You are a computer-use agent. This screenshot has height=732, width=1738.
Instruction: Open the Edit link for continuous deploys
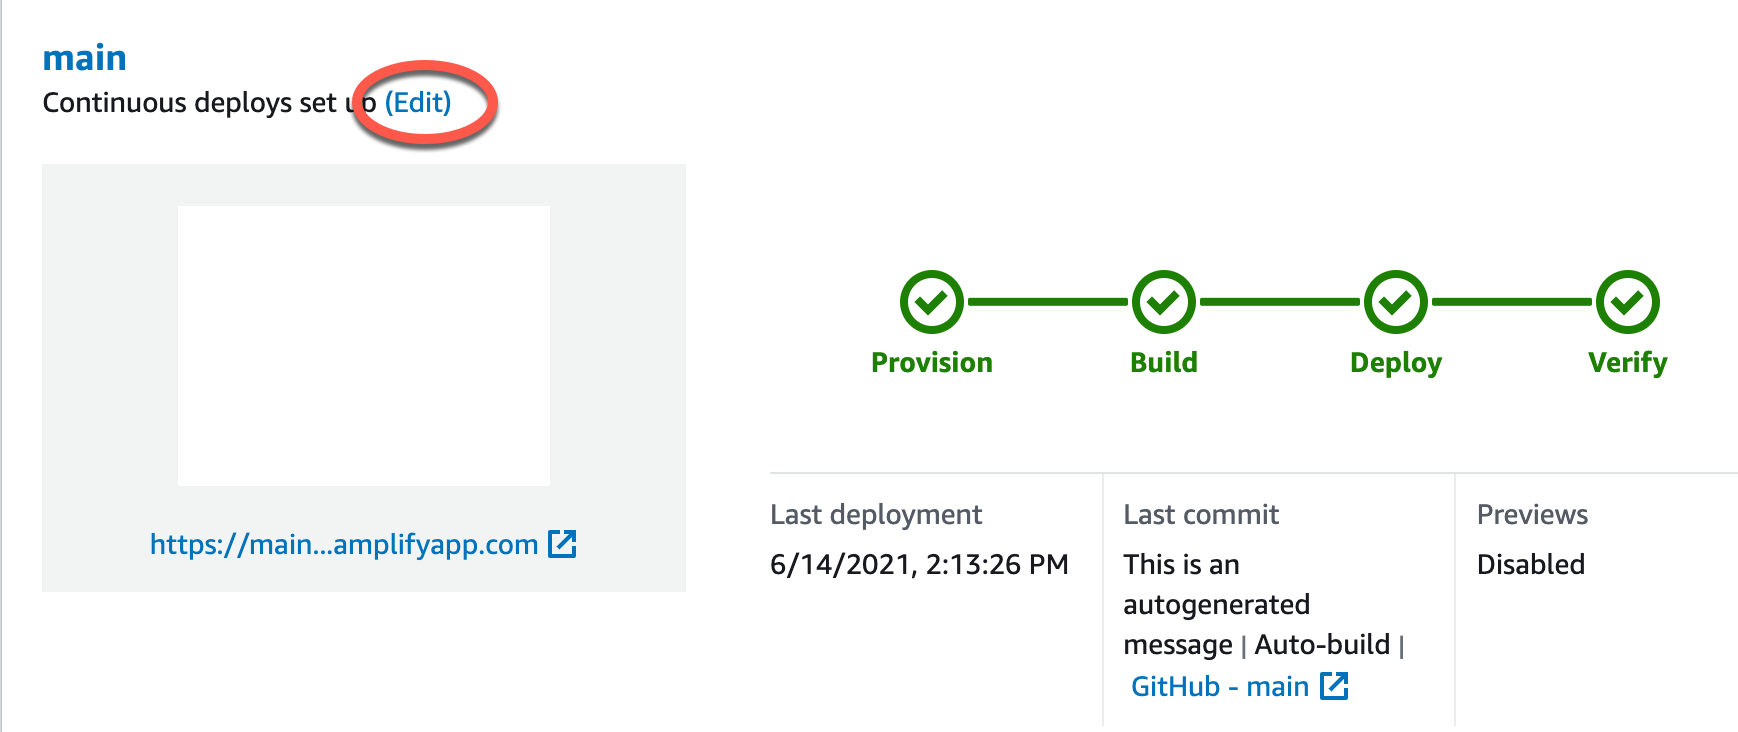click(x=418, y=102)
